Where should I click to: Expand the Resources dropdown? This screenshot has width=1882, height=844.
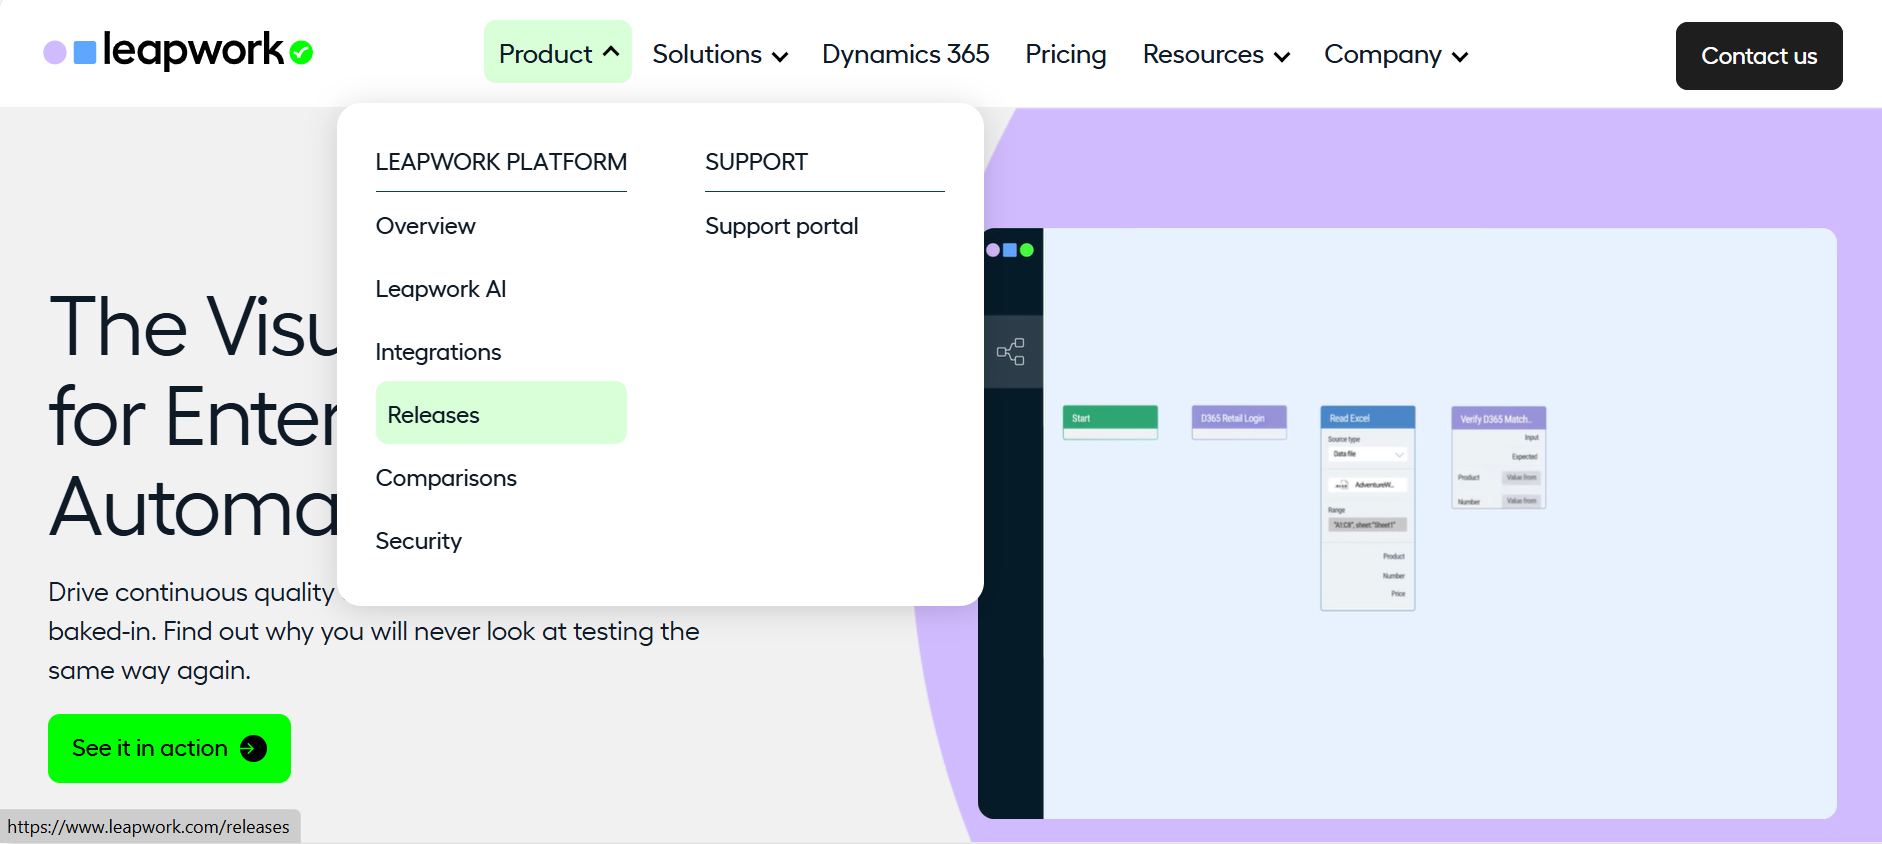tap(1215, 55)
